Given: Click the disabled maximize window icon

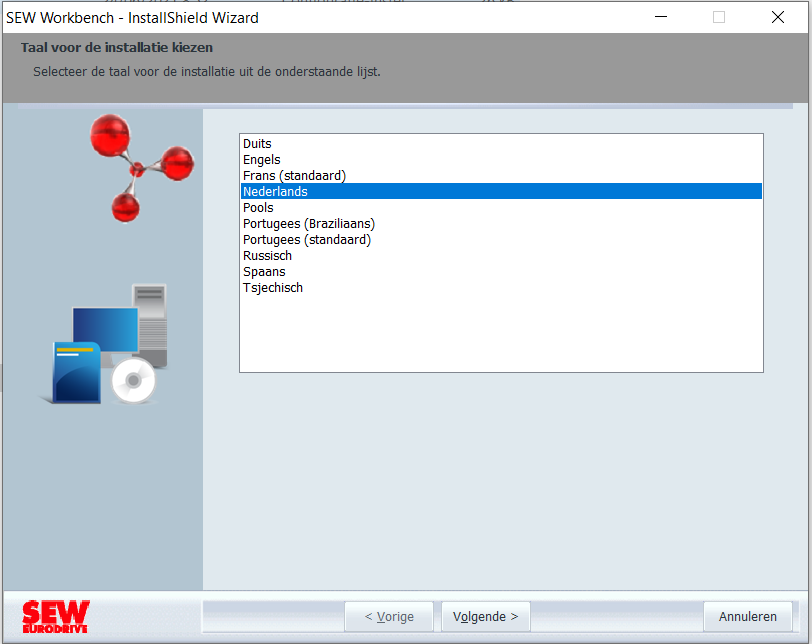Looking at the screenshot, I should point(719,17).
